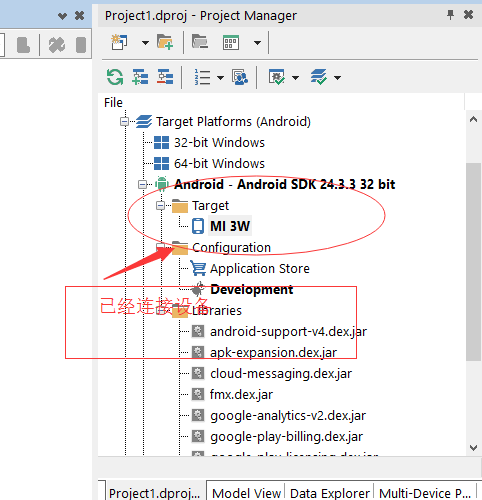Screen dimensions: 482x500
Task: Select fmx.dex.jar library
Action: click(x=241, y=395)
